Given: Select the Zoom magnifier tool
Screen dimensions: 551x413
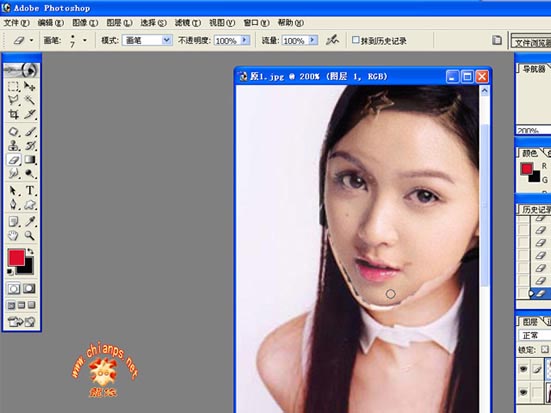Looking at the screenshot, I should click(30, 235).
